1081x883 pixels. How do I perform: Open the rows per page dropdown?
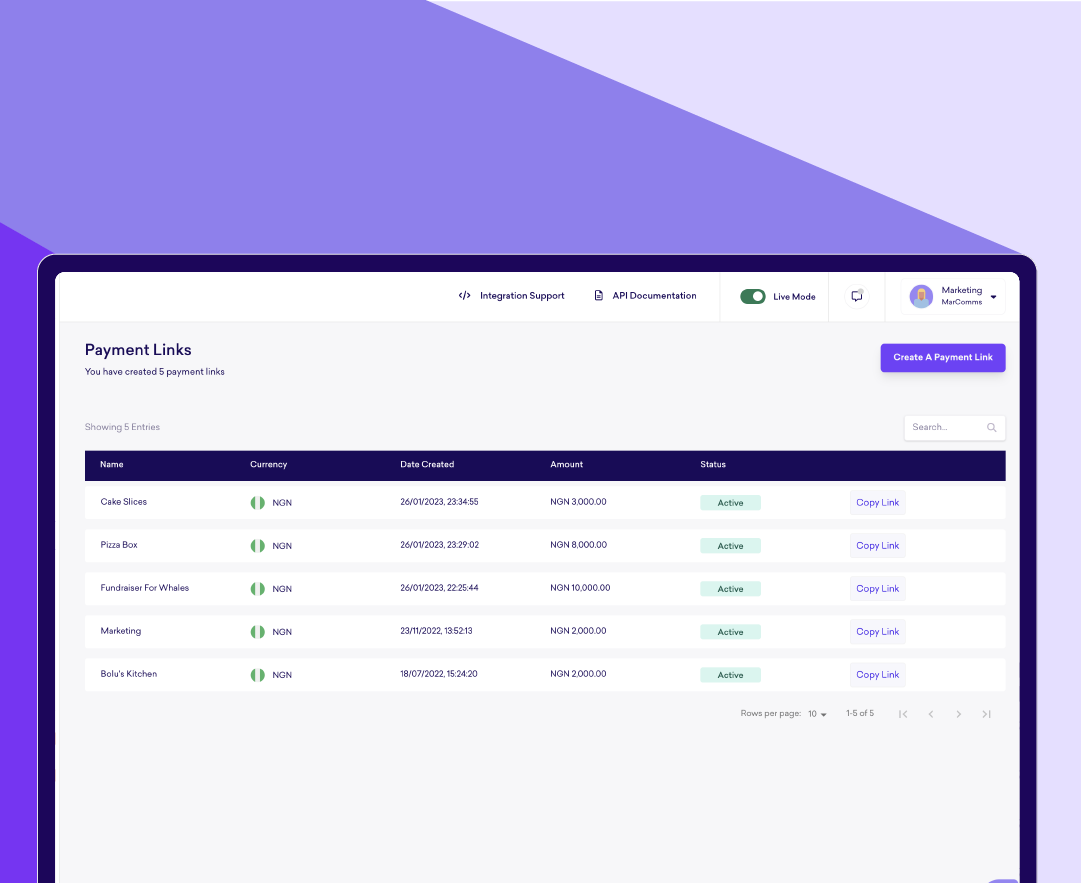coord(817,714)
